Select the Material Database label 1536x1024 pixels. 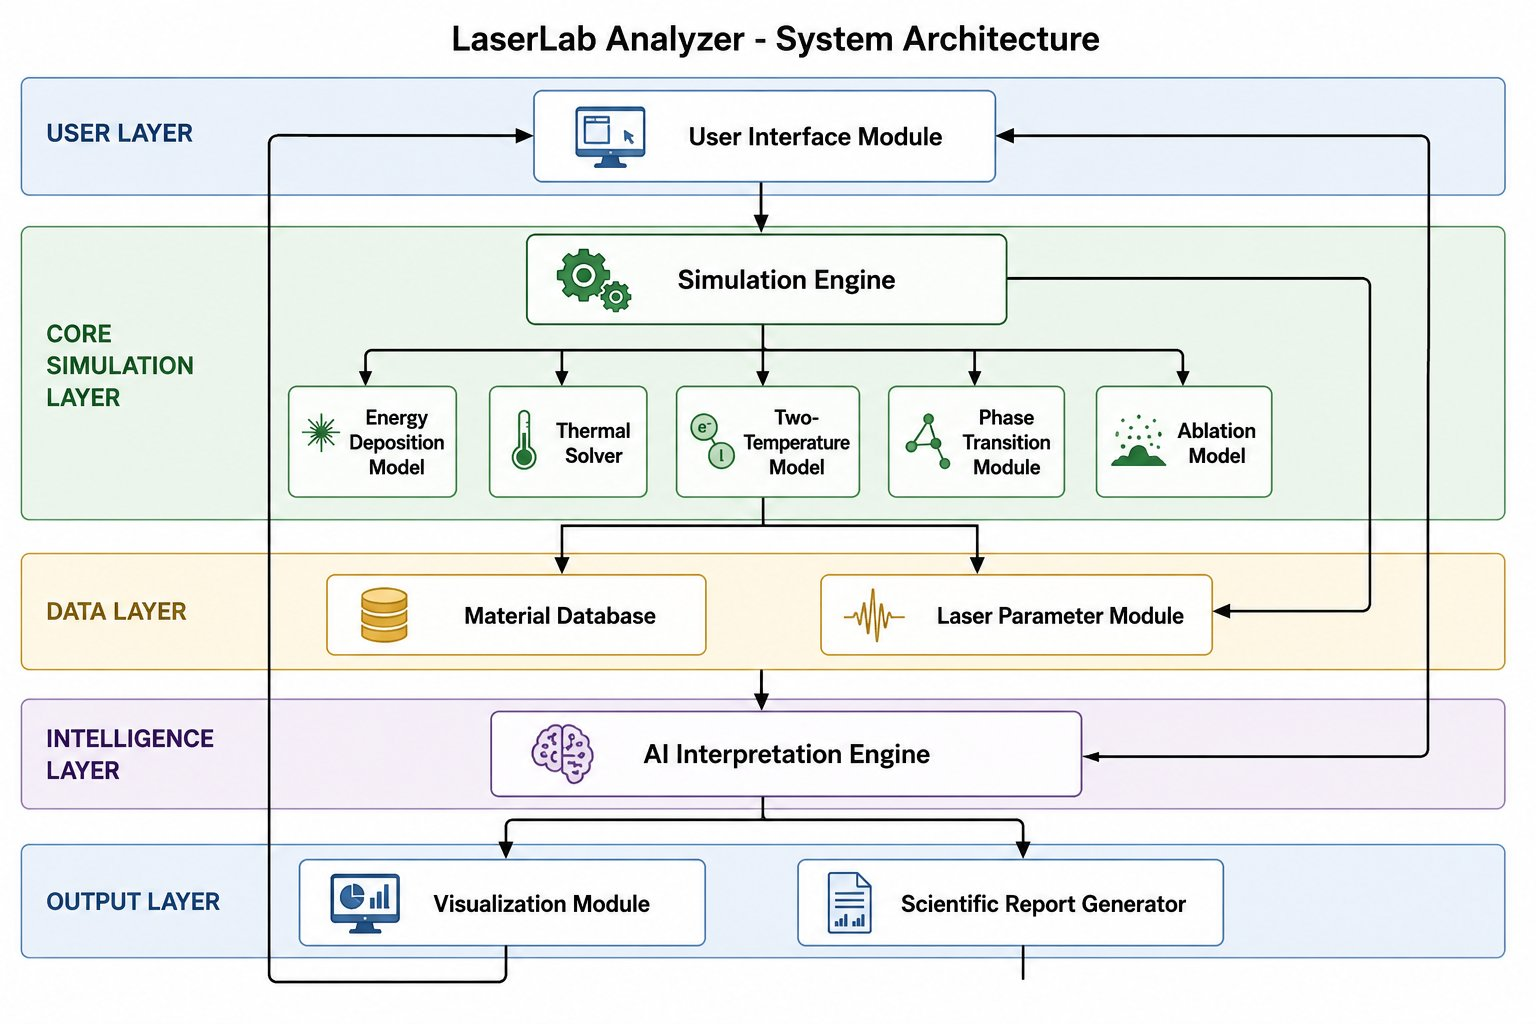coord(560,616)
